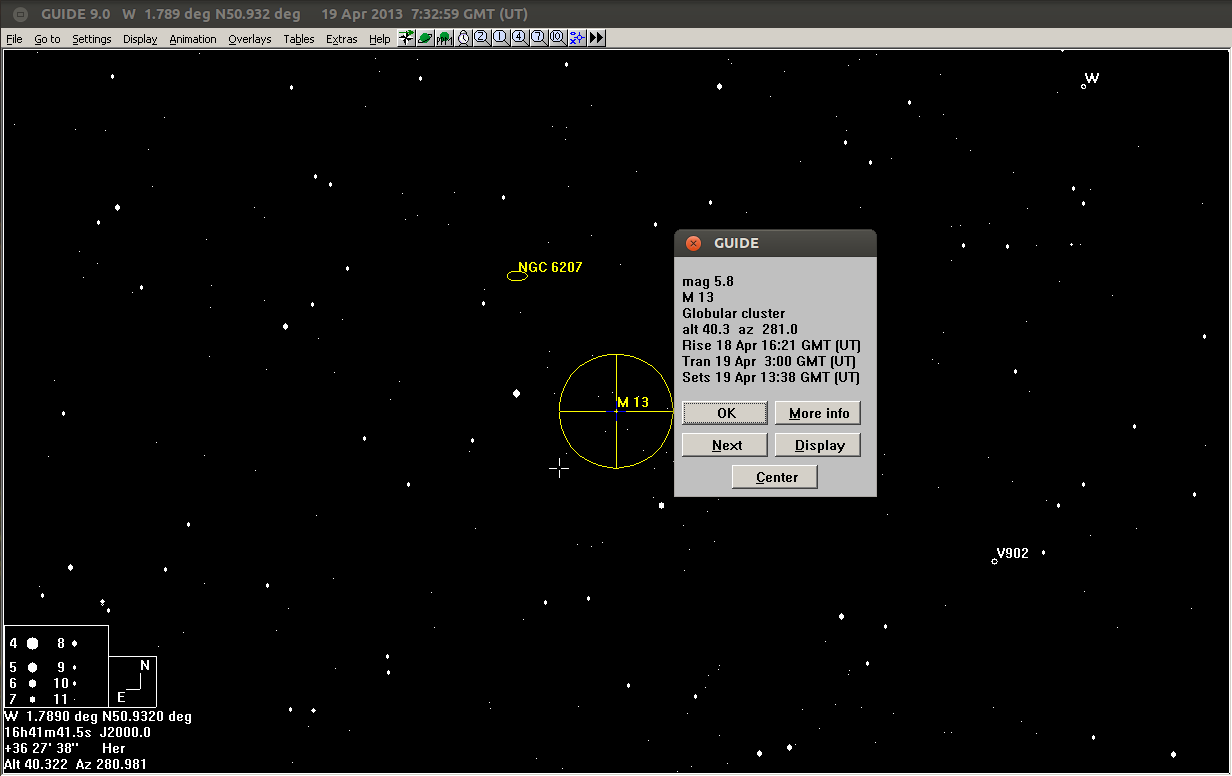Close the GUIDE info dialog

693,243
